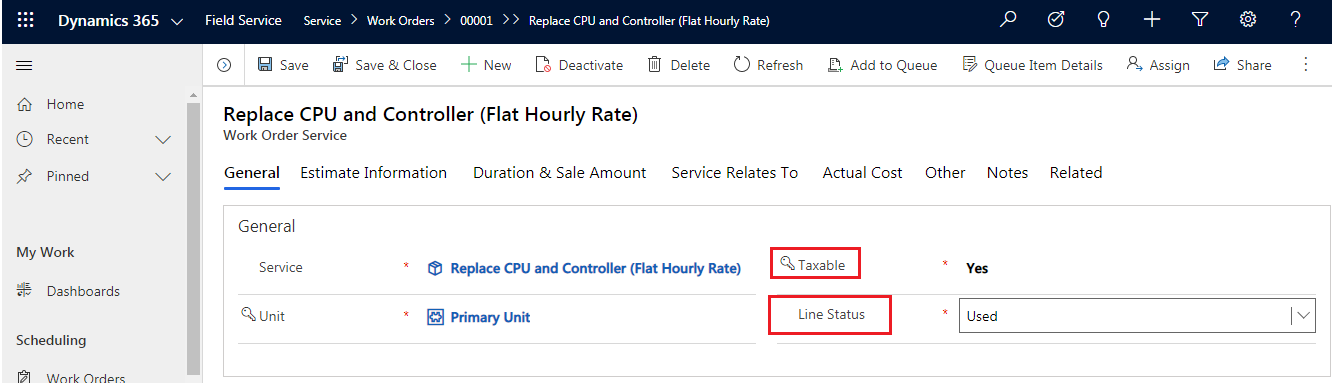Open the advanced find funnel icon

[x=1200, y=19]
